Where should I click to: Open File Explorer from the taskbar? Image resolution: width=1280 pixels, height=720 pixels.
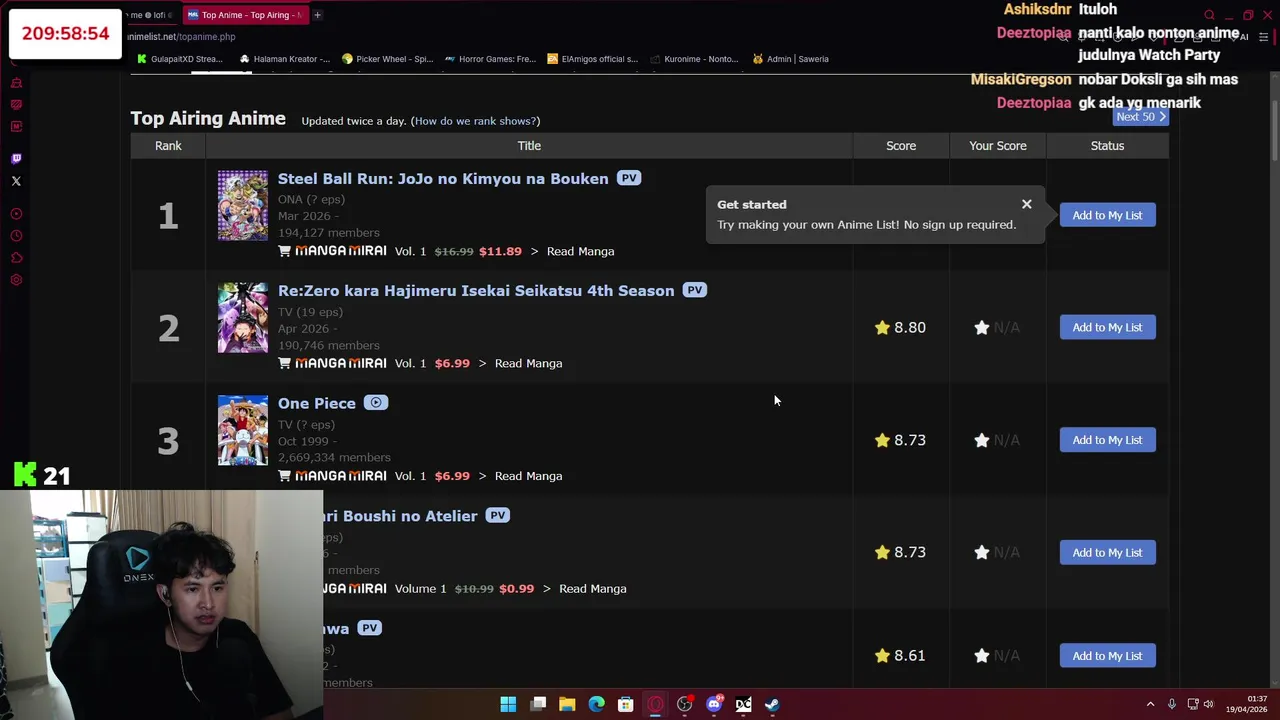pos(567,704)
